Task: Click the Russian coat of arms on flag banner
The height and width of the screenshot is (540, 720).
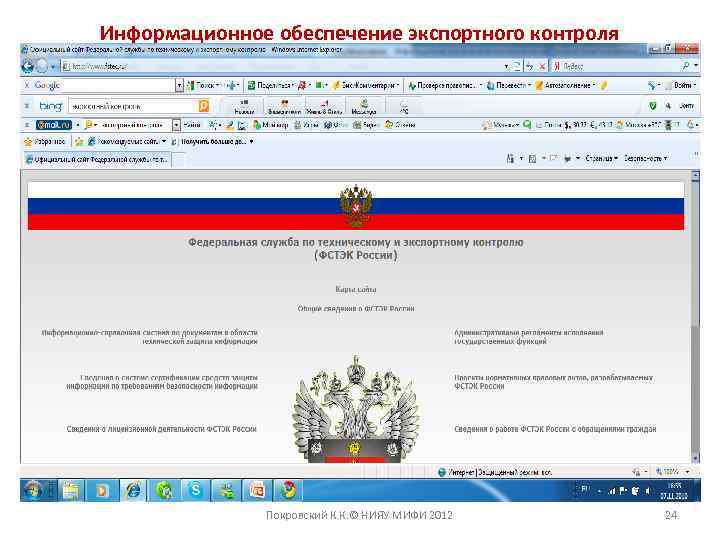Action: click(355, 206)
